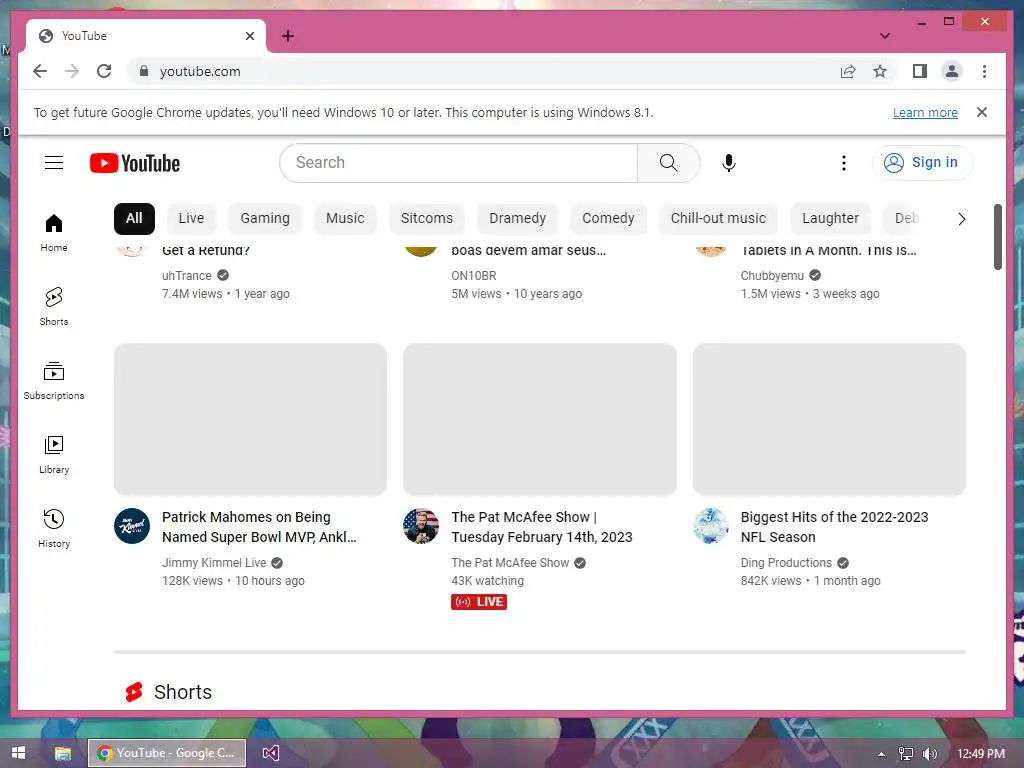Click the Learn more link

925,112
